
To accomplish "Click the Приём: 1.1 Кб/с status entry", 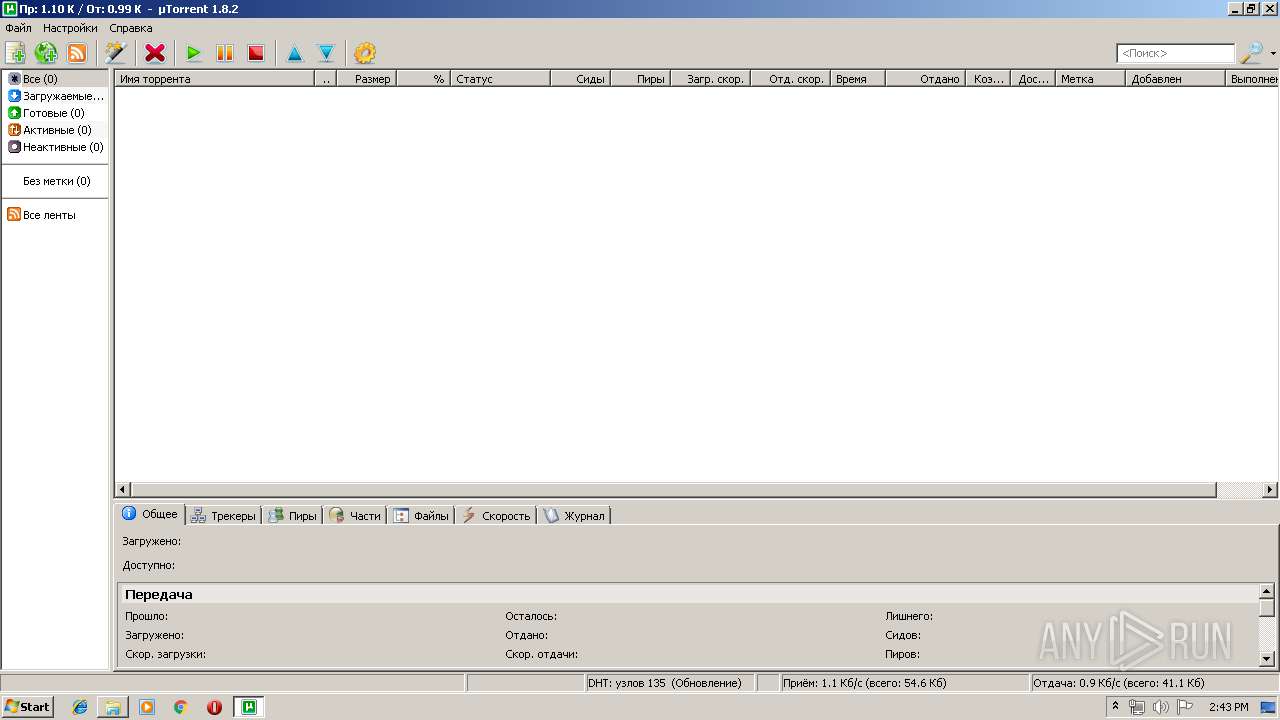I will tap(904, 683).
